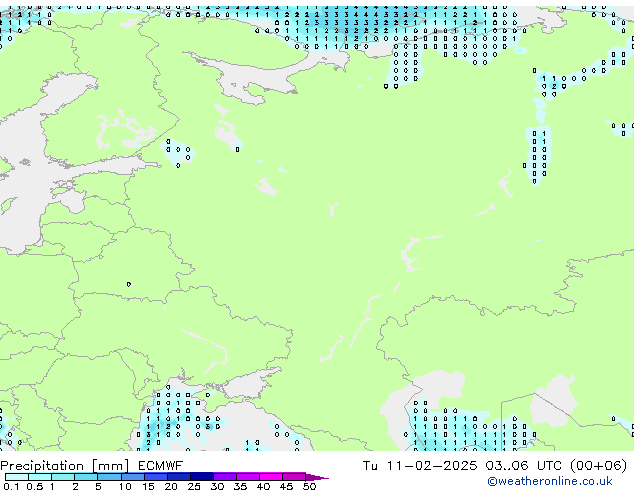The image size is (634, 490).
Task: Pick the purple 35 mm legend swatch
Action: [248, 477]
